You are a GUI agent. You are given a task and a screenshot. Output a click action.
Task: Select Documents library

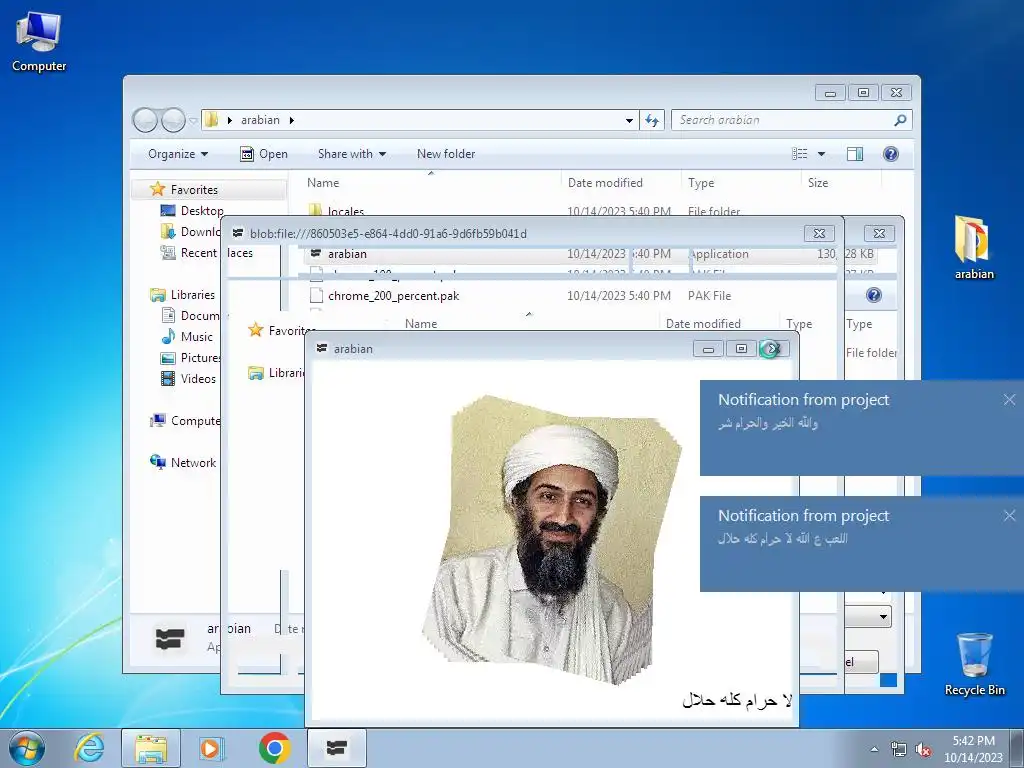(190, 315)
